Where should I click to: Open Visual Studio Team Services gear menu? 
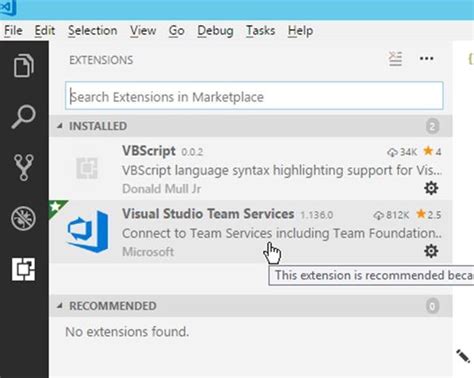[x=431, y=251]
